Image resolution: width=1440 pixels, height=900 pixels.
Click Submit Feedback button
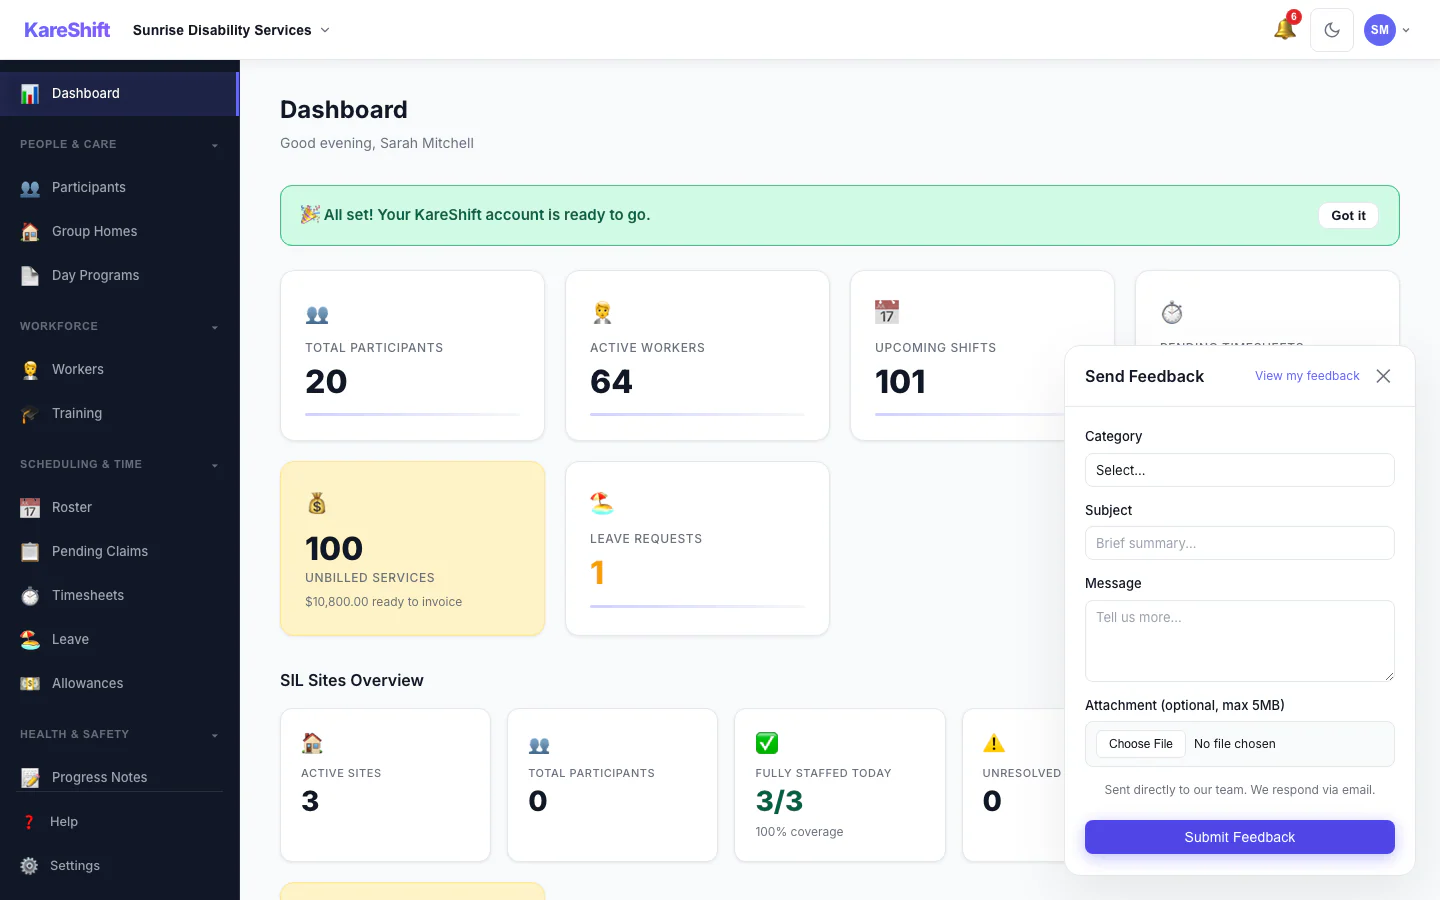pos(1239,837)
